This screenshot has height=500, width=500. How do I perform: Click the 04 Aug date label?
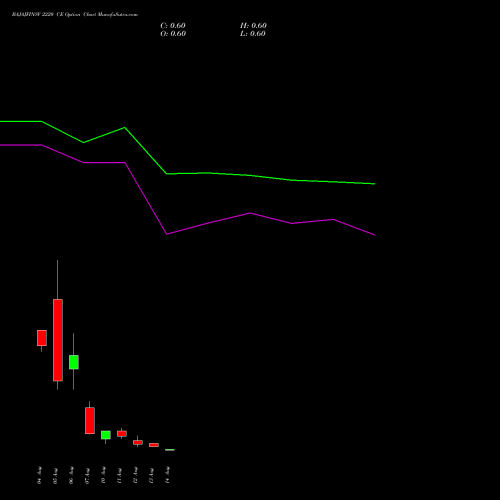pyautogui.click(x=39, y=475)
